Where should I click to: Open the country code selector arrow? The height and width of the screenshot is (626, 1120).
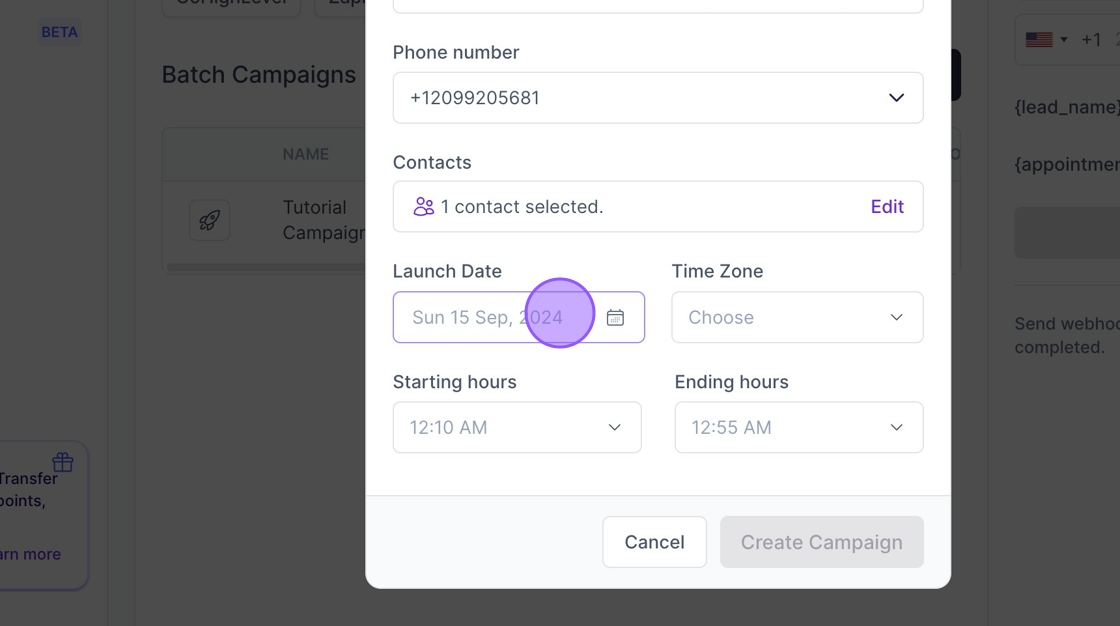coord(1064,39)
